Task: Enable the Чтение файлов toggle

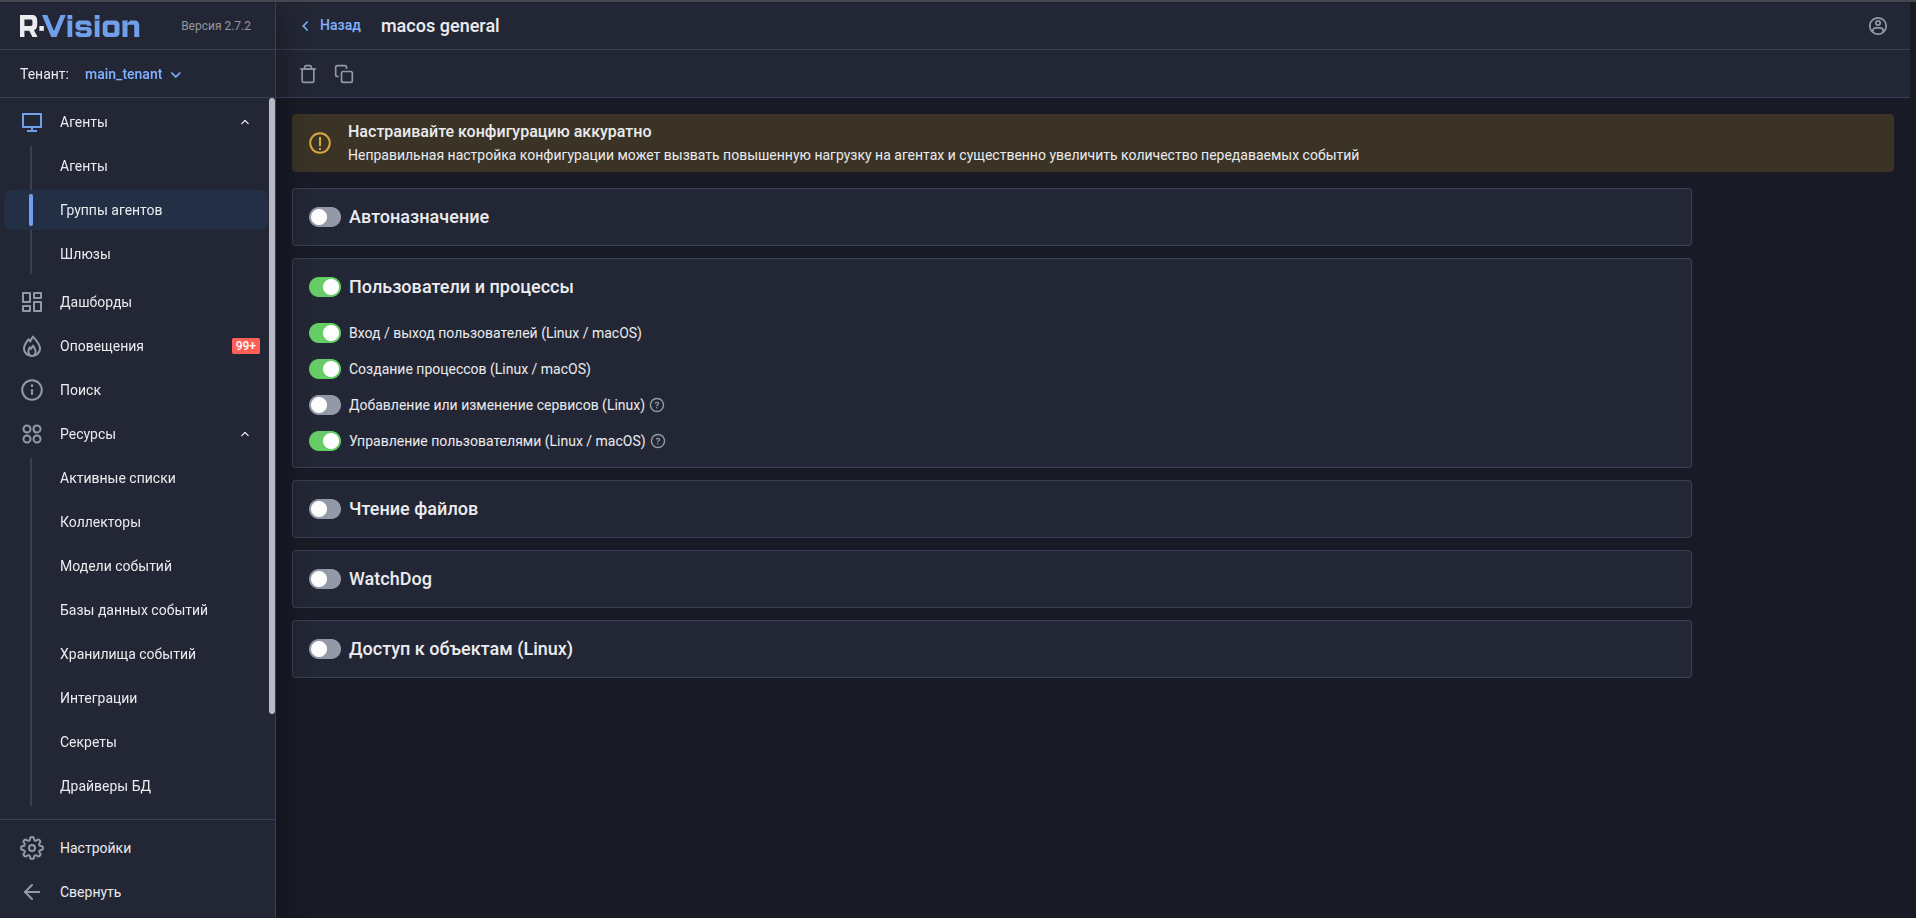Action: pos(325,509)
